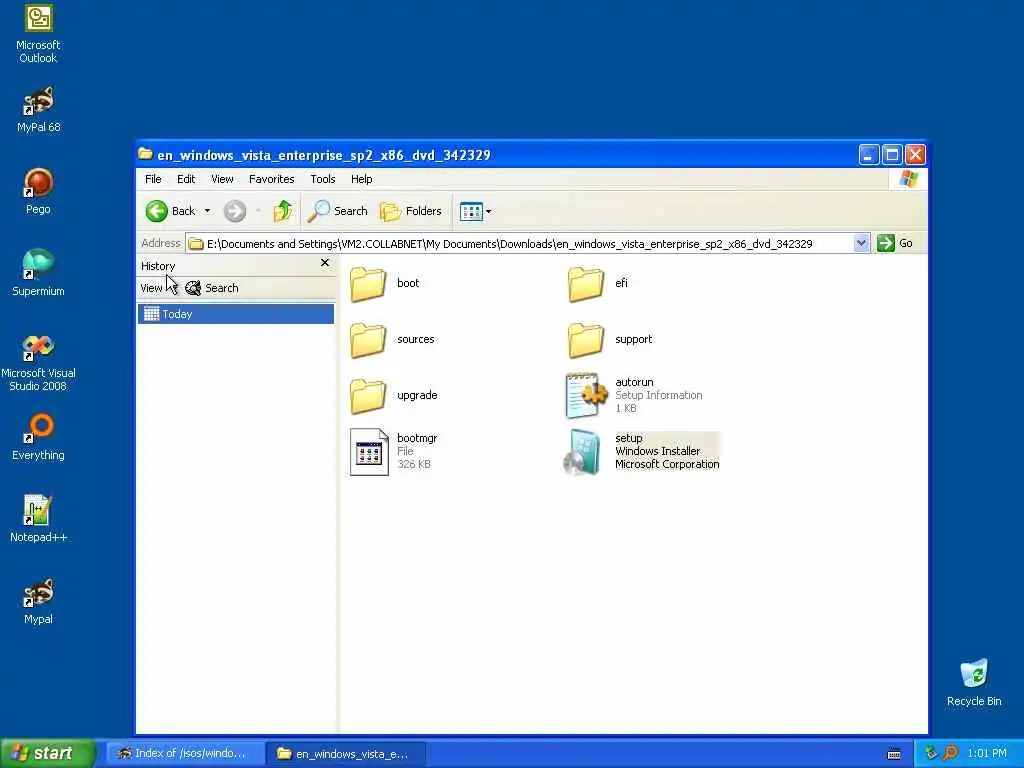Select Microsoft Visual Studio 2008 shortcut

(39, 362)
